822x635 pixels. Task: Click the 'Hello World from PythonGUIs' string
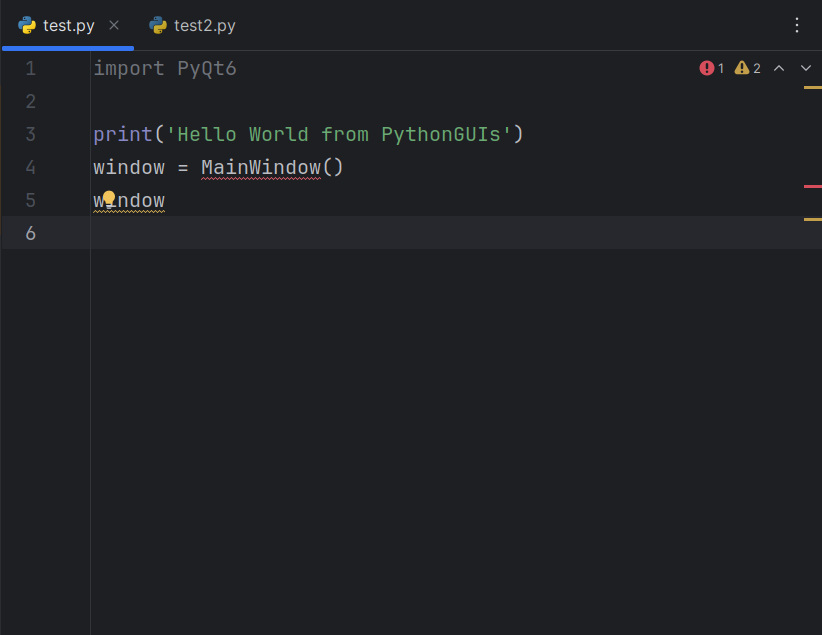[x=339, y=135]
